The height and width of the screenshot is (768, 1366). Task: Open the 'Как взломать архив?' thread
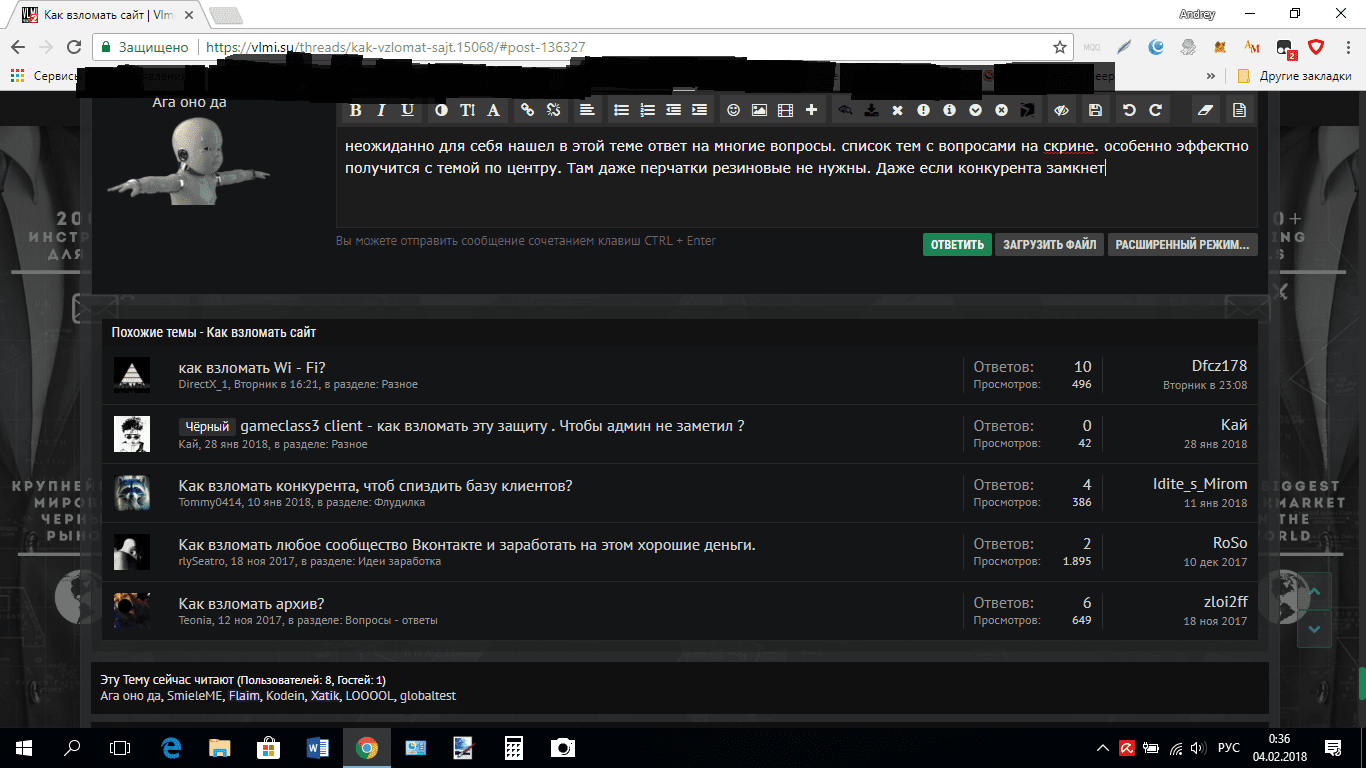(251, 603)
